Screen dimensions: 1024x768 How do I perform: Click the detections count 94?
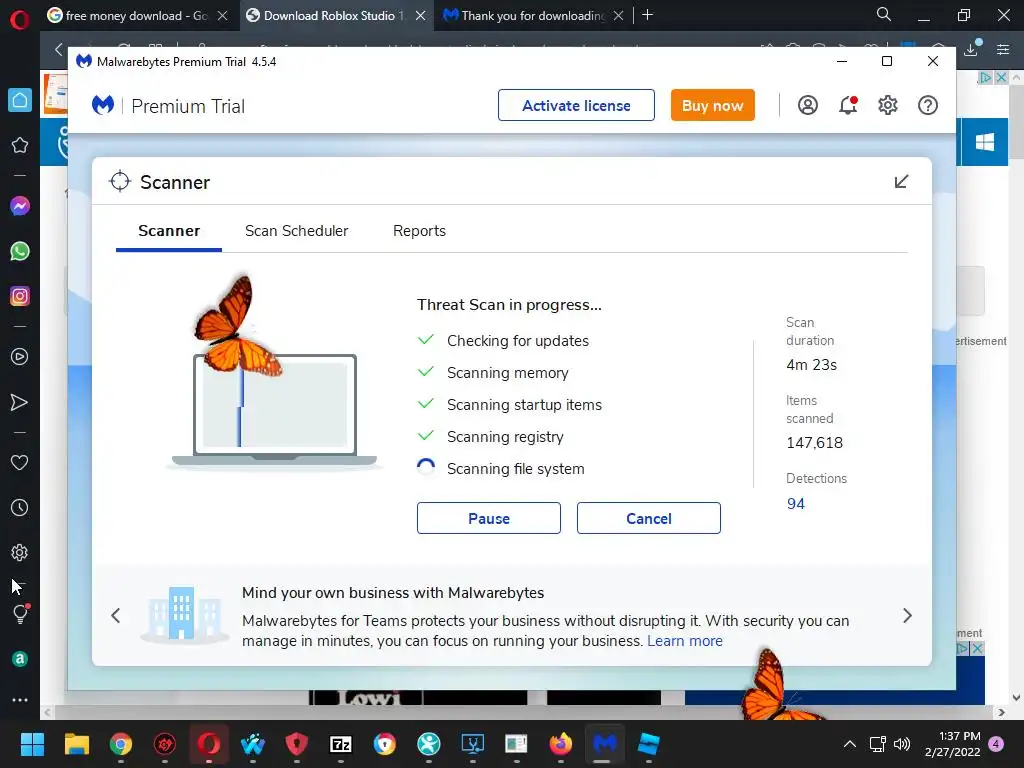click(x=795, y=504)
